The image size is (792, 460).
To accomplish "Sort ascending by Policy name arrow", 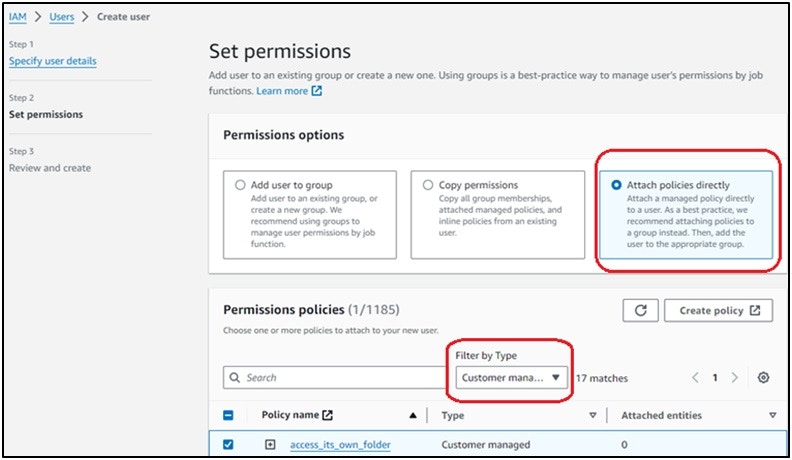I will tap(413, 415).
